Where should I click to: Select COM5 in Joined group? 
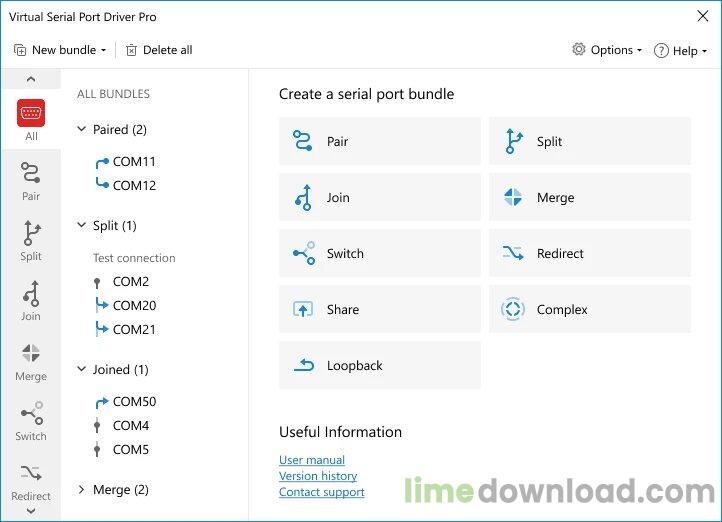coord(131,449)
